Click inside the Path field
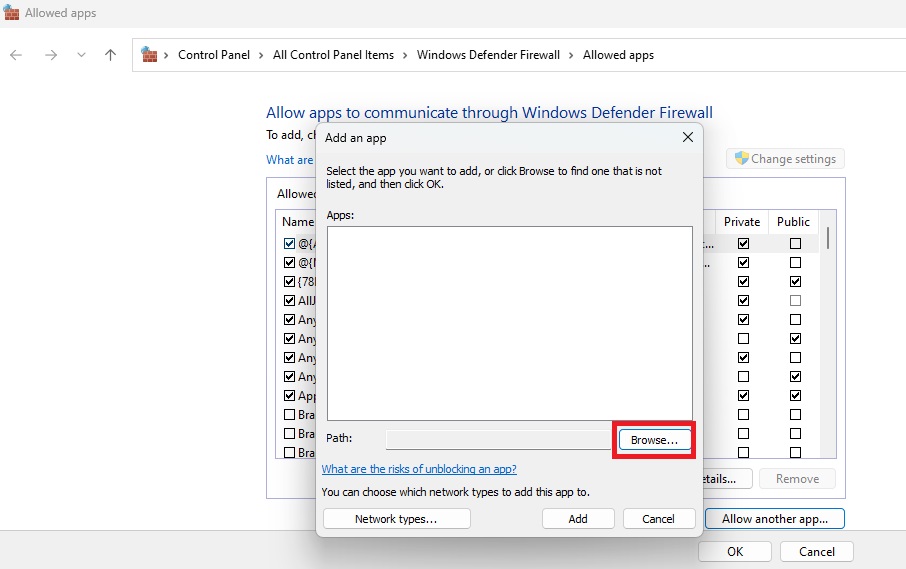Viewport: 906px width, 569px height. [x=499, y=440]
